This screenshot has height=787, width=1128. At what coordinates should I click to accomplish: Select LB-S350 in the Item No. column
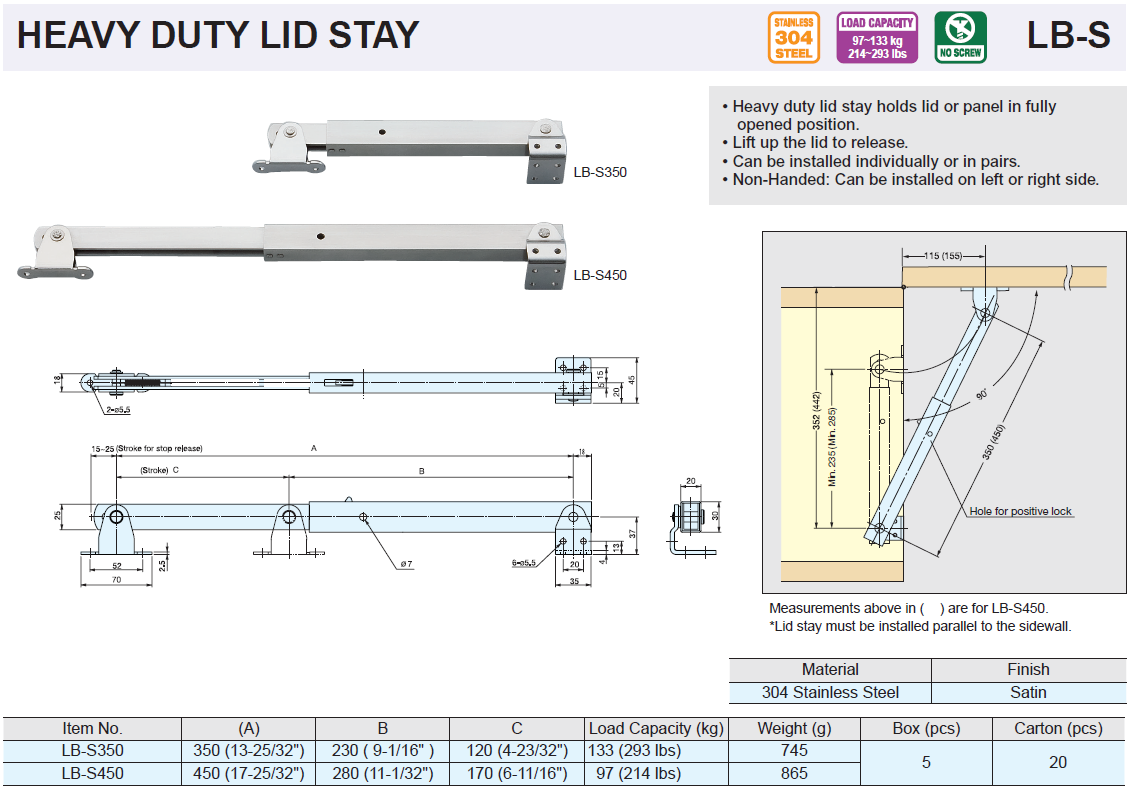click(92, 750)
